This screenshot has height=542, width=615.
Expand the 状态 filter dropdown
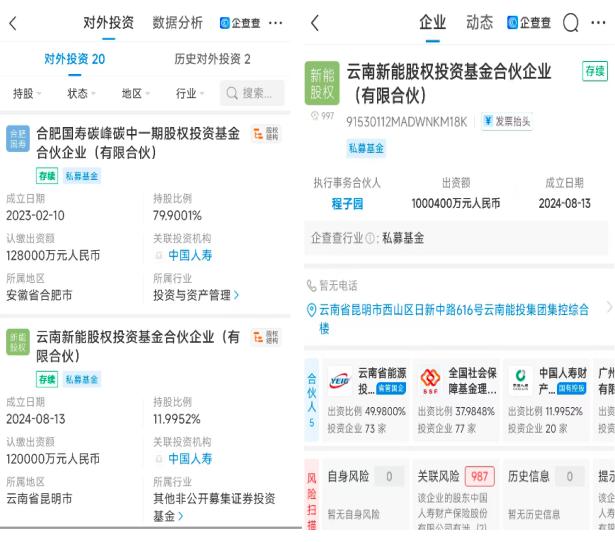(x=81, y=93)
